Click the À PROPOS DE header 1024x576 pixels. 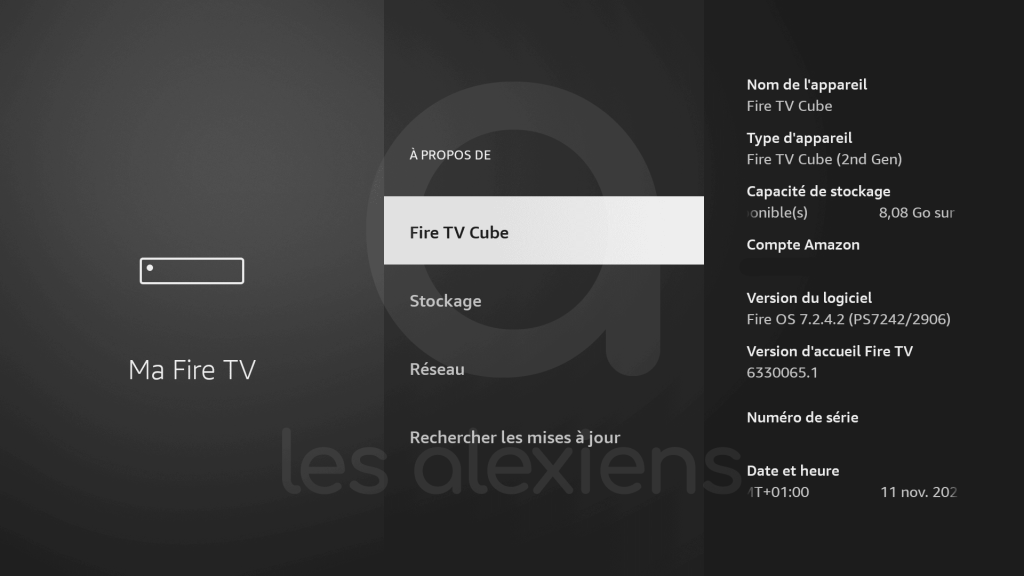pyautogui.click(x=450, y=155)
